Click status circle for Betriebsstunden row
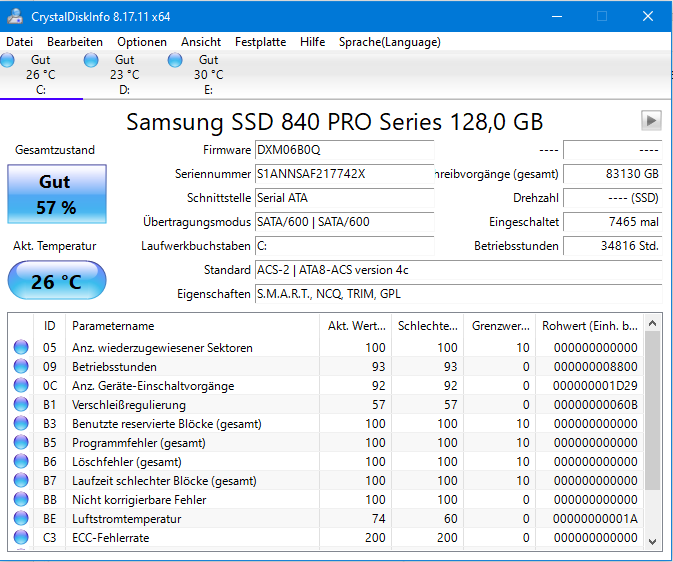The height and width of the screenshot is (562, 673). point(21,366)
